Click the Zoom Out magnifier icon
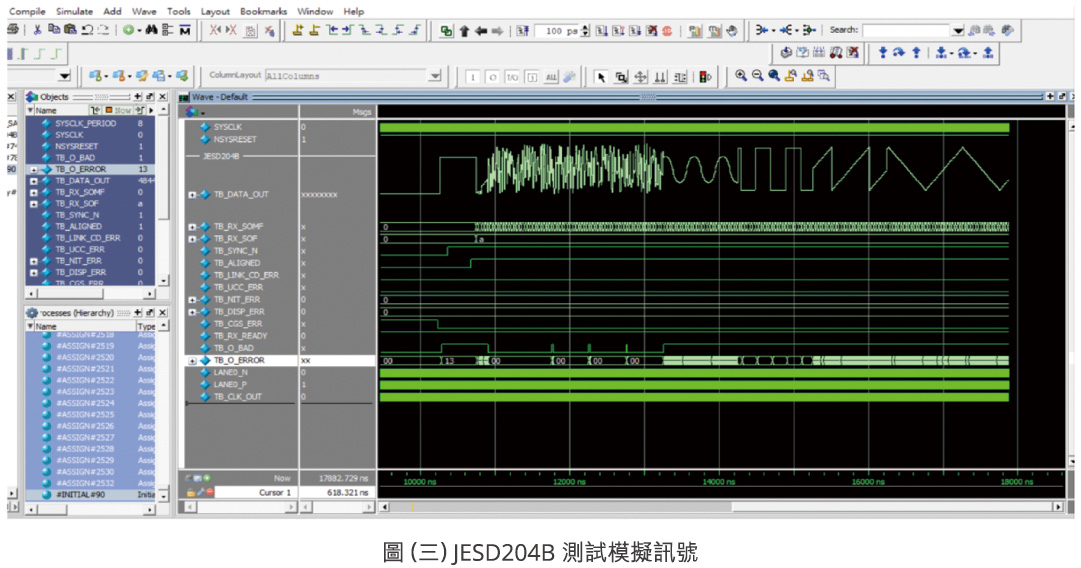1081x568 pixels. coord(757,76)
